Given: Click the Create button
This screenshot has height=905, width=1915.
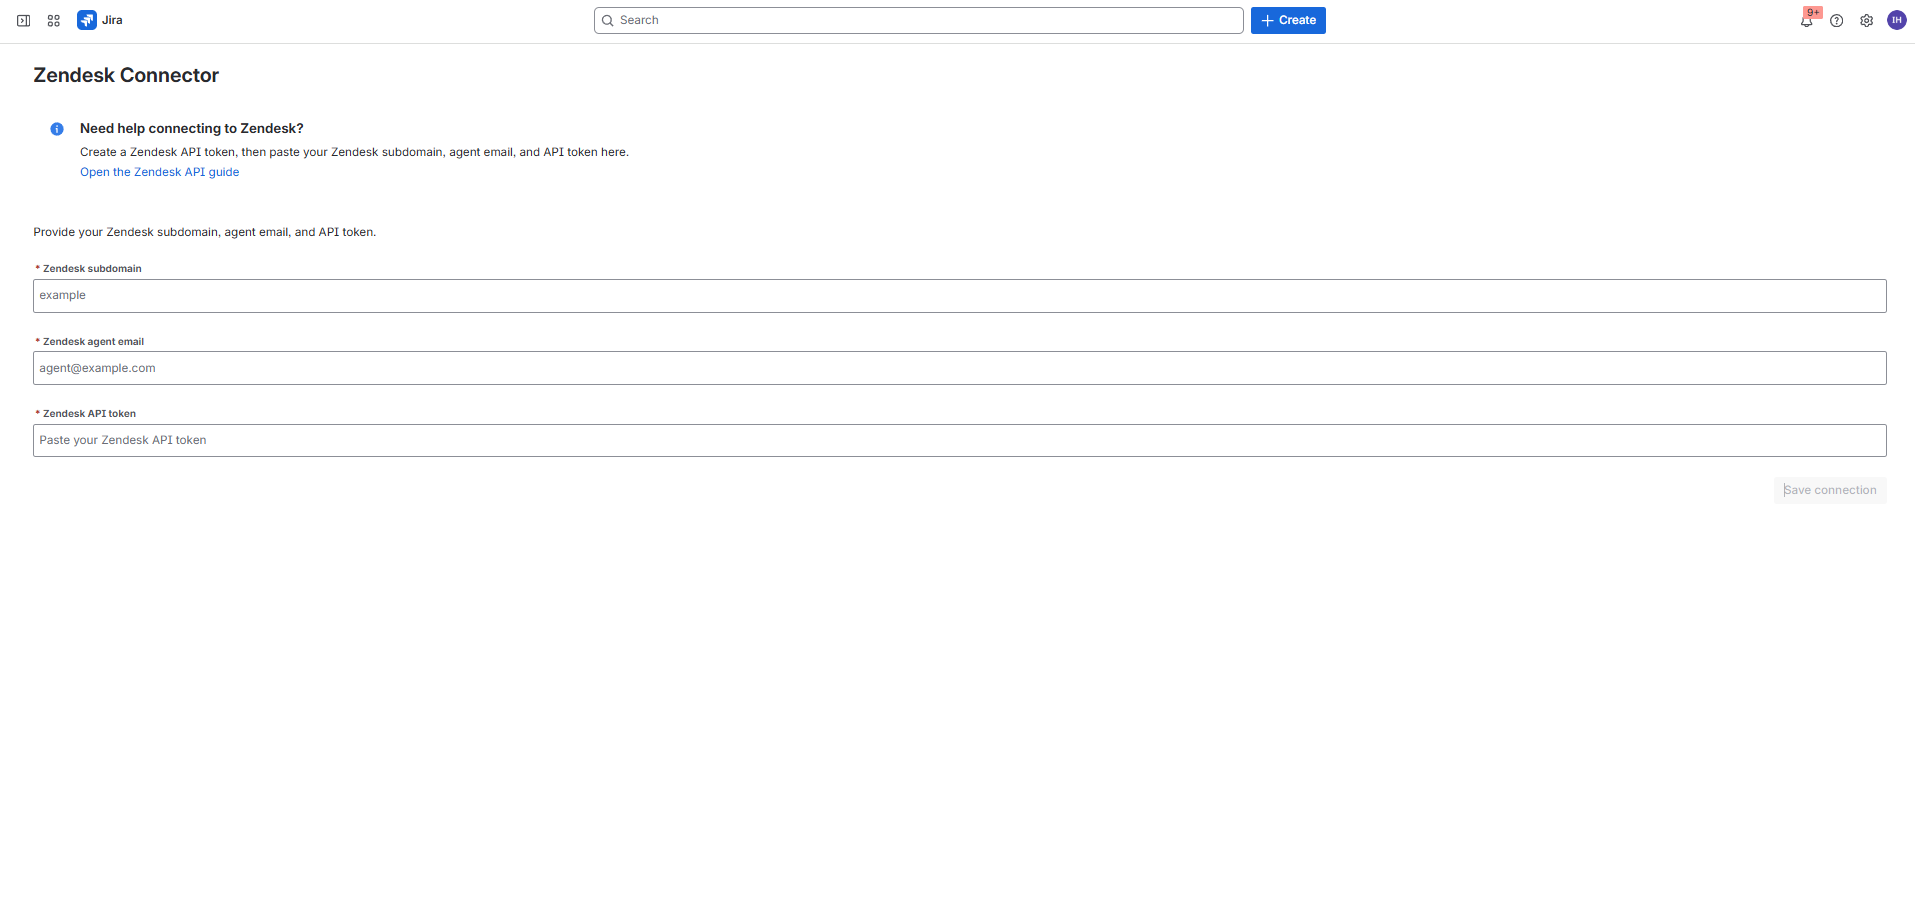Looking at the screenshot, I should click(x=1288, y=20).
